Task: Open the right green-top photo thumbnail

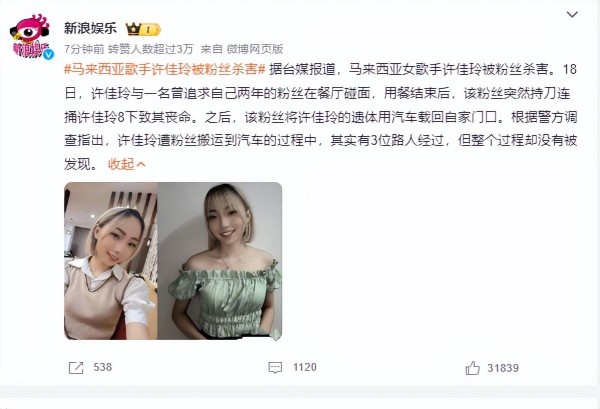Action: pos(220,261)
